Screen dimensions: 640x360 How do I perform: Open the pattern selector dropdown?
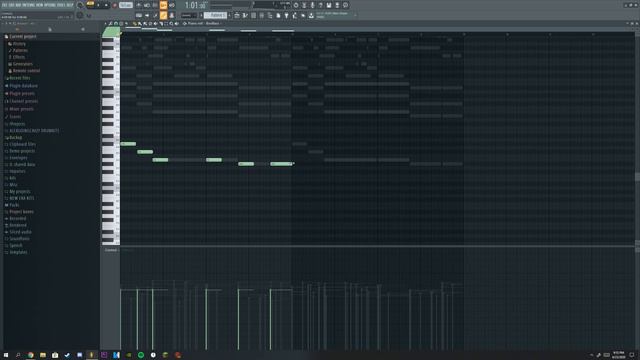tap(215, 15)
